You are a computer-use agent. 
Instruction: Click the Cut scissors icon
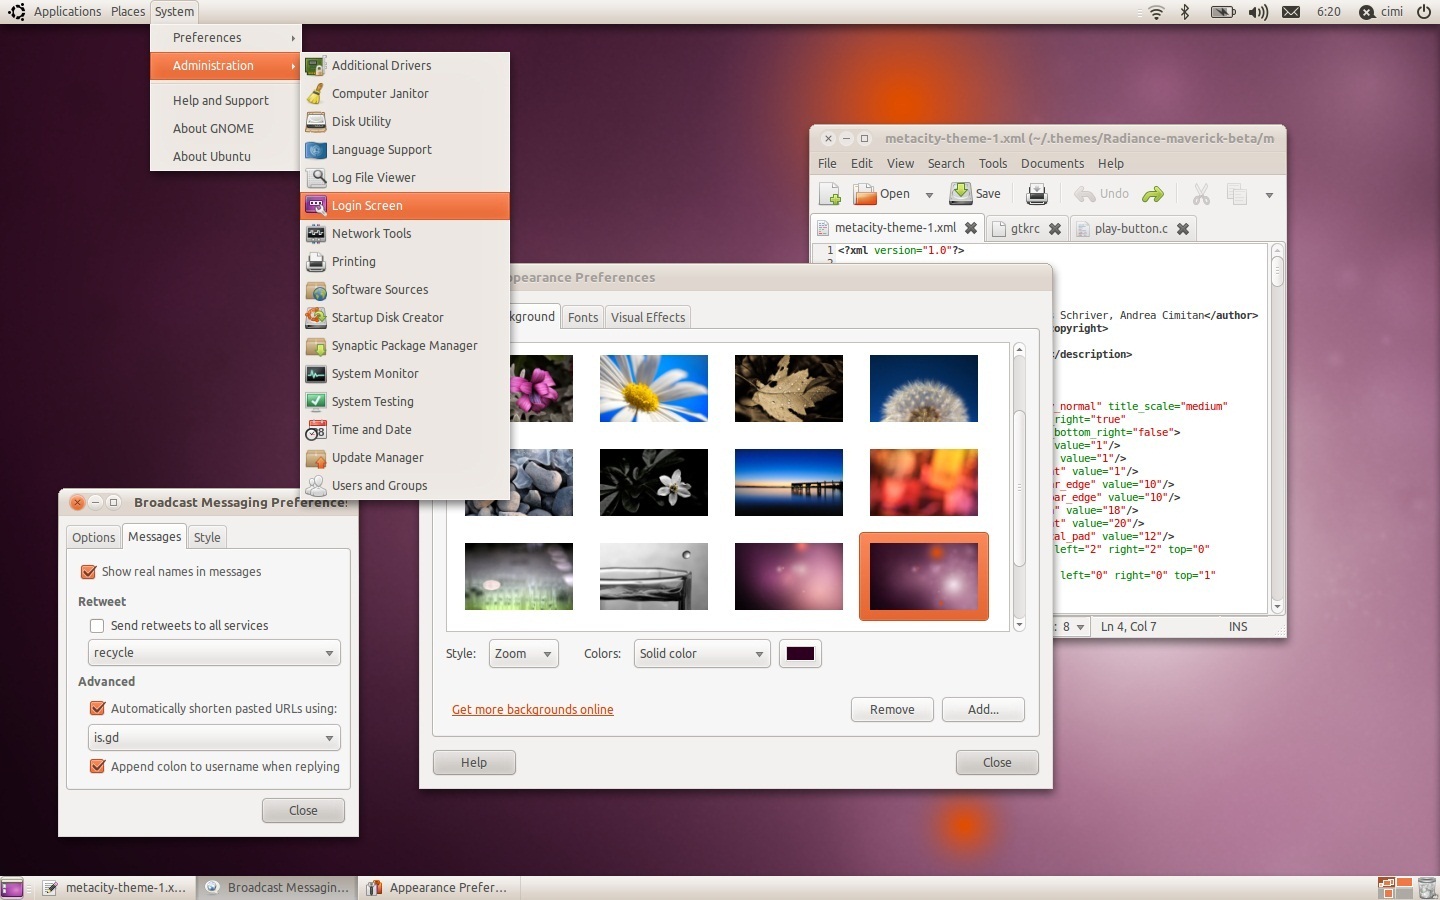pyautogui.click(x=1201, y=194)
